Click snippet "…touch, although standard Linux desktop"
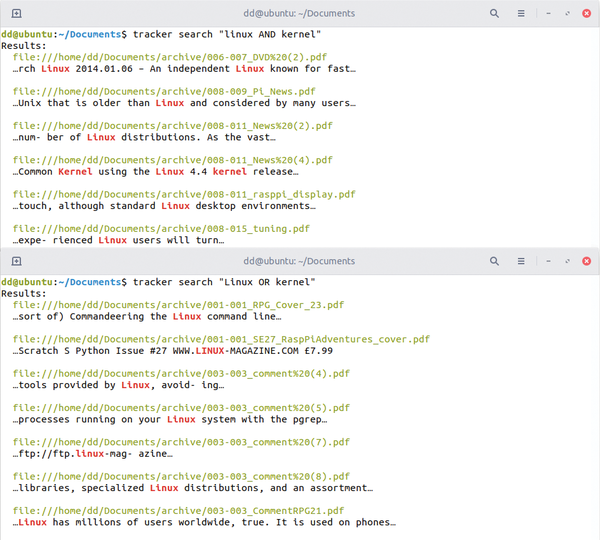This screenshot has height=540, width=600. pyautogui.click(x=164, y=206)
